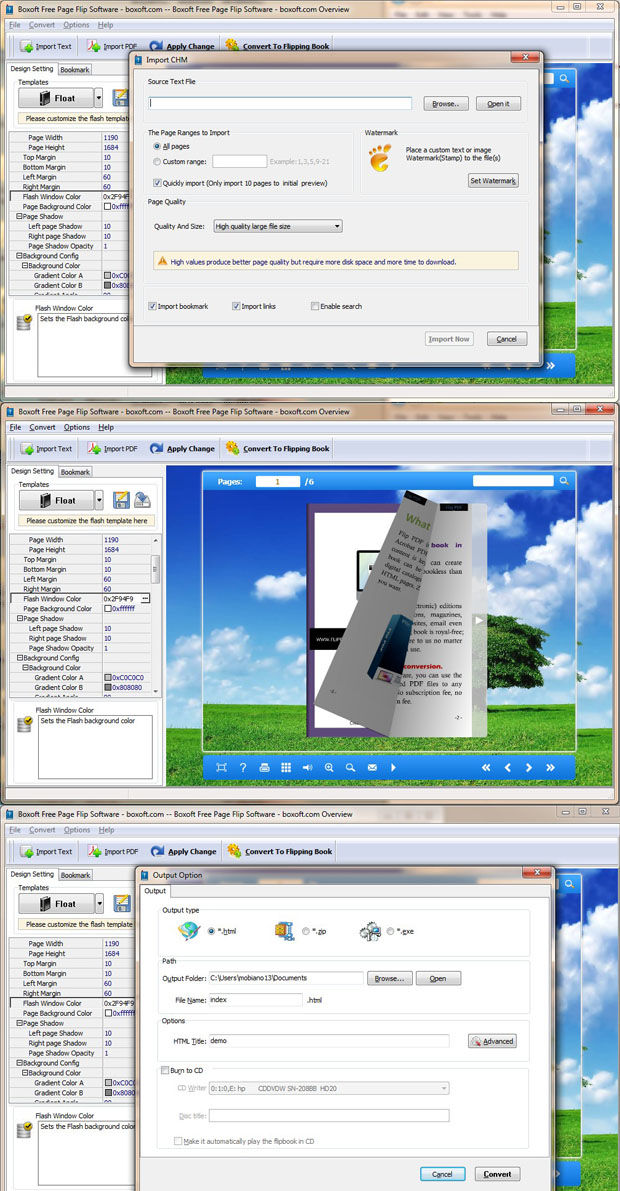Check the Enable search checkbox
Image resolution: width=620 pixels, height=1191 pixels.
tap(315, 306)
